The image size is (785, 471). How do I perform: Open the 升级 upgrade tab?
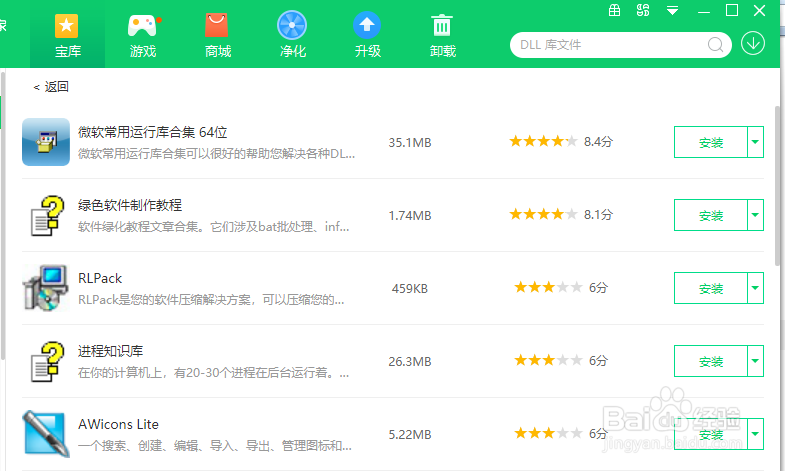pyautogui.click(x=367, y=36)
